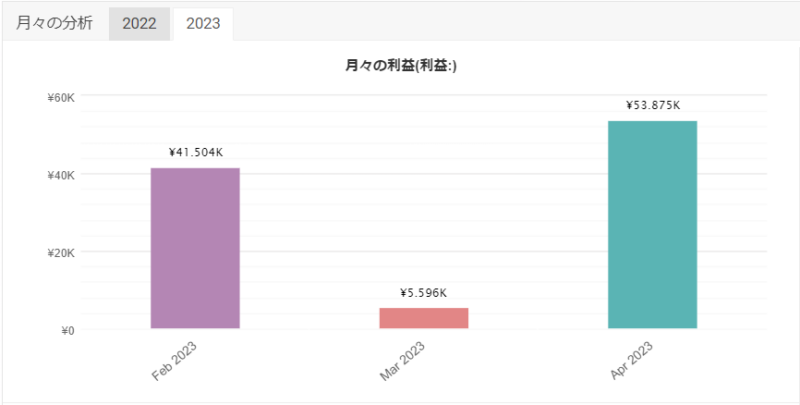Click the 月々の分析 heading label

tap(54, 23)
